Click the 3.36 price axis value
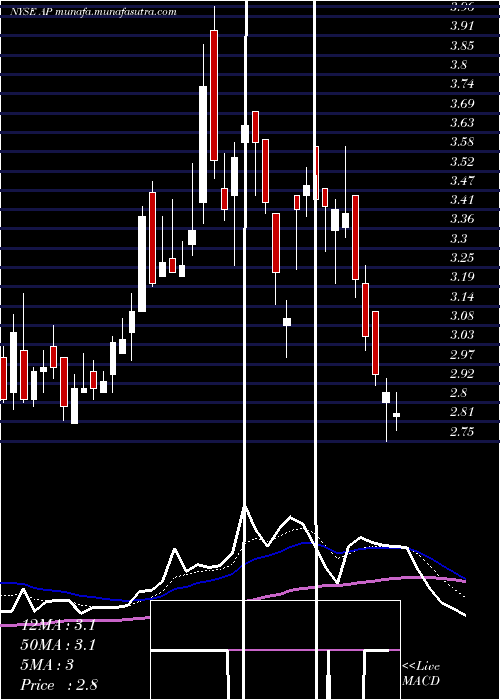This screenshot has width=500, height=700. 461,219
